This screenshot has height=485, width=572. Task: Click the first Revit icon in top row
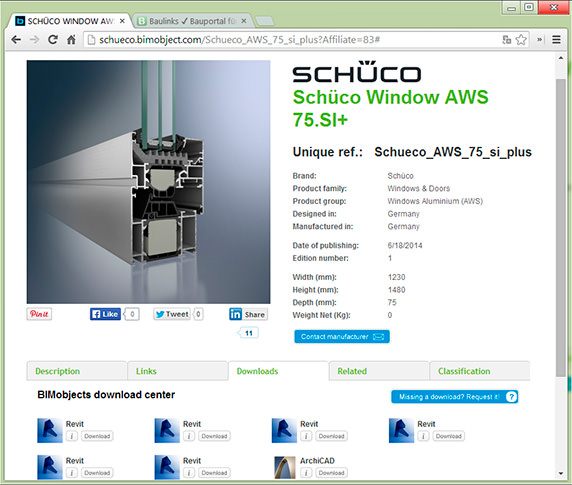[50, 430]
